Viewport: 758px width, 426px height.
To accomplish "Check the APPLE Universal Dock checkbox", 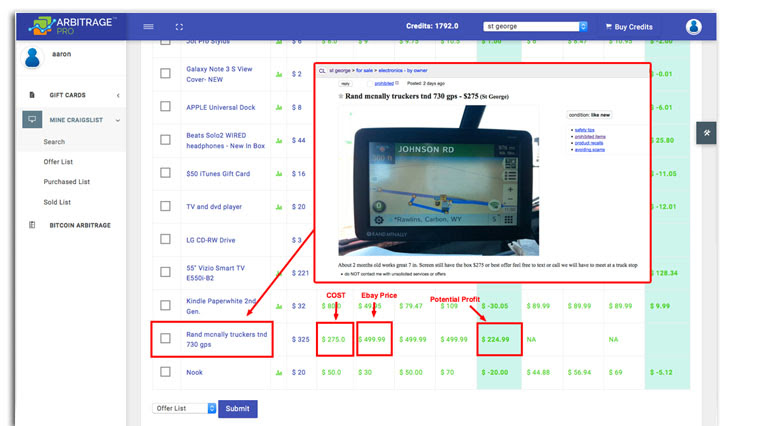I will coord(165,106).
